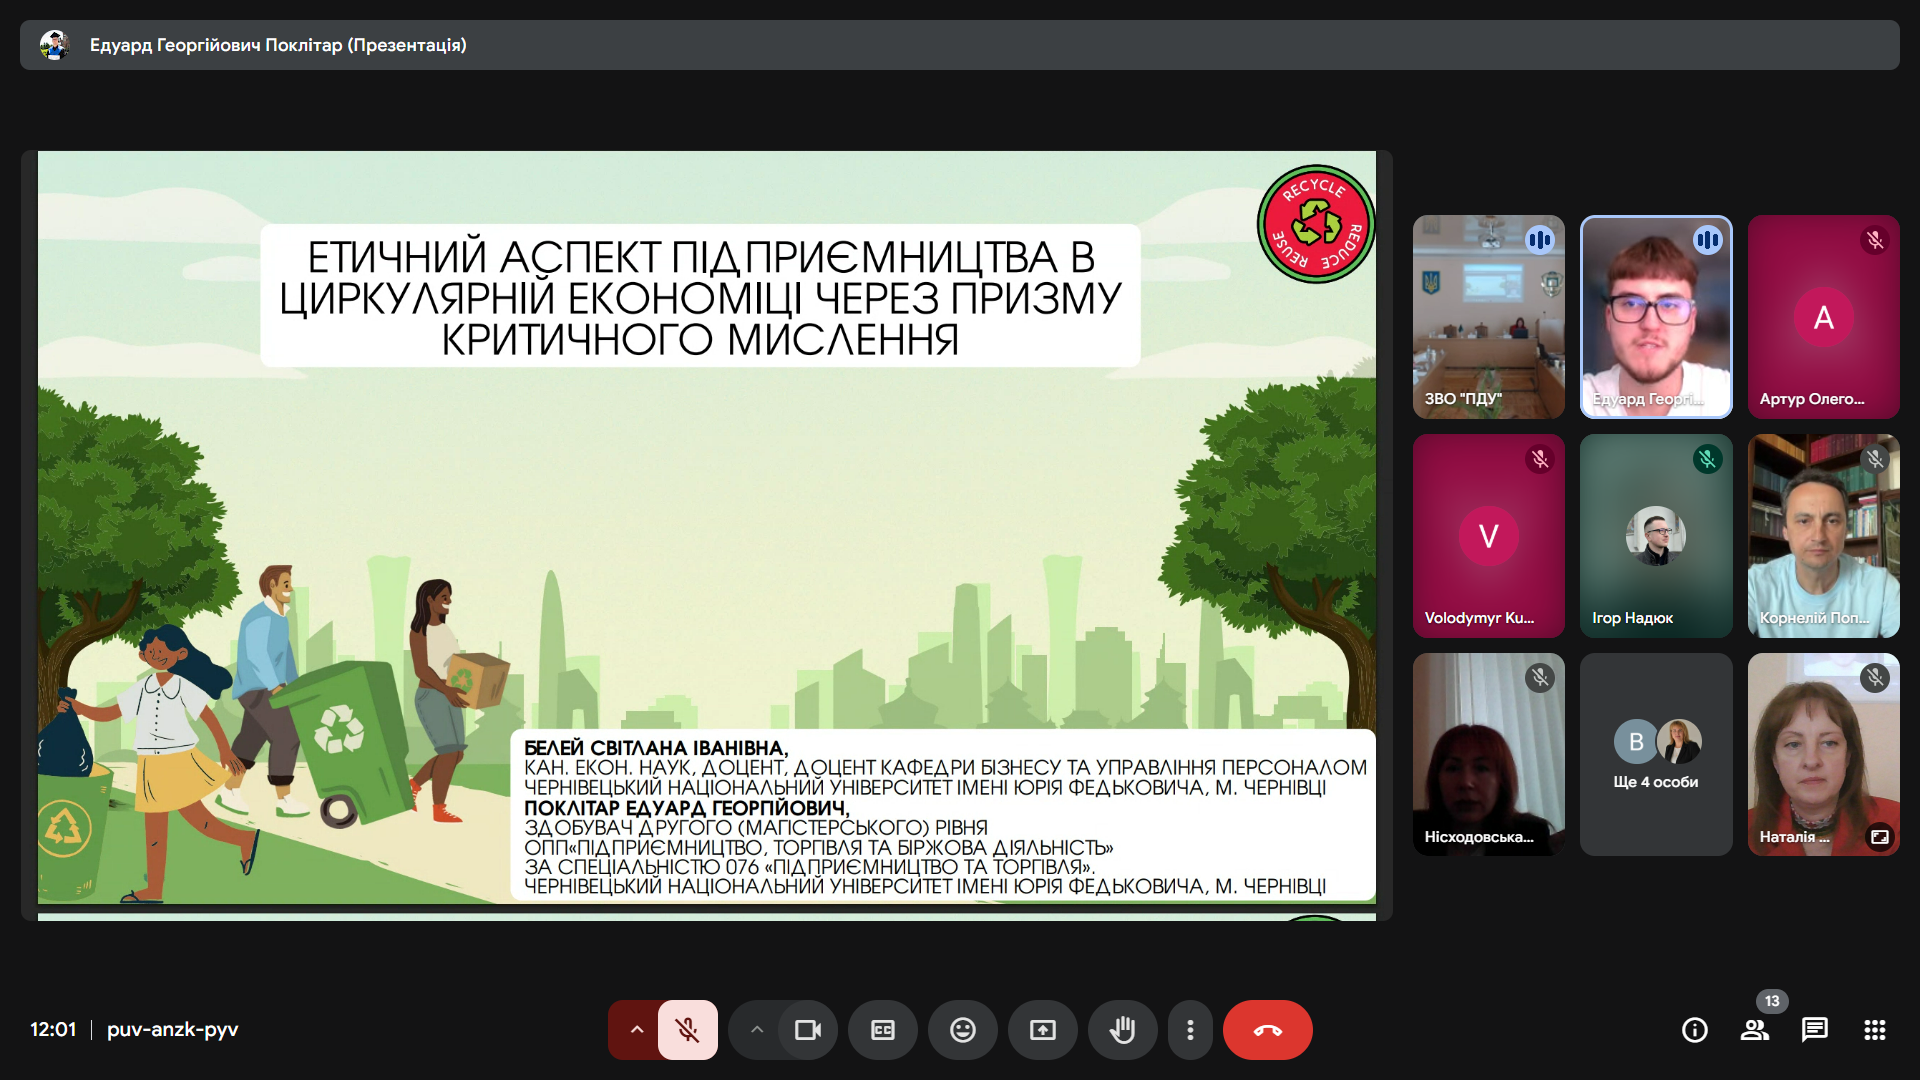Image resolution: width=1920 pixels, height=1080 pixels.
Task: Turn on closed captions
Action: pyautogui.click(x=882, y=1030)
